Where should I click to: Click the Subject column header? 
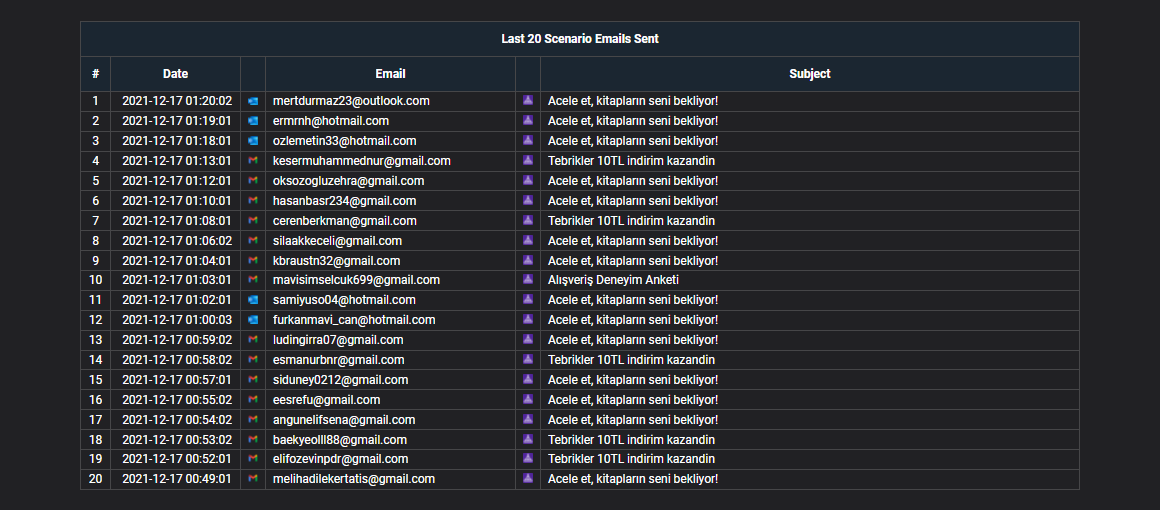(809, 74)
